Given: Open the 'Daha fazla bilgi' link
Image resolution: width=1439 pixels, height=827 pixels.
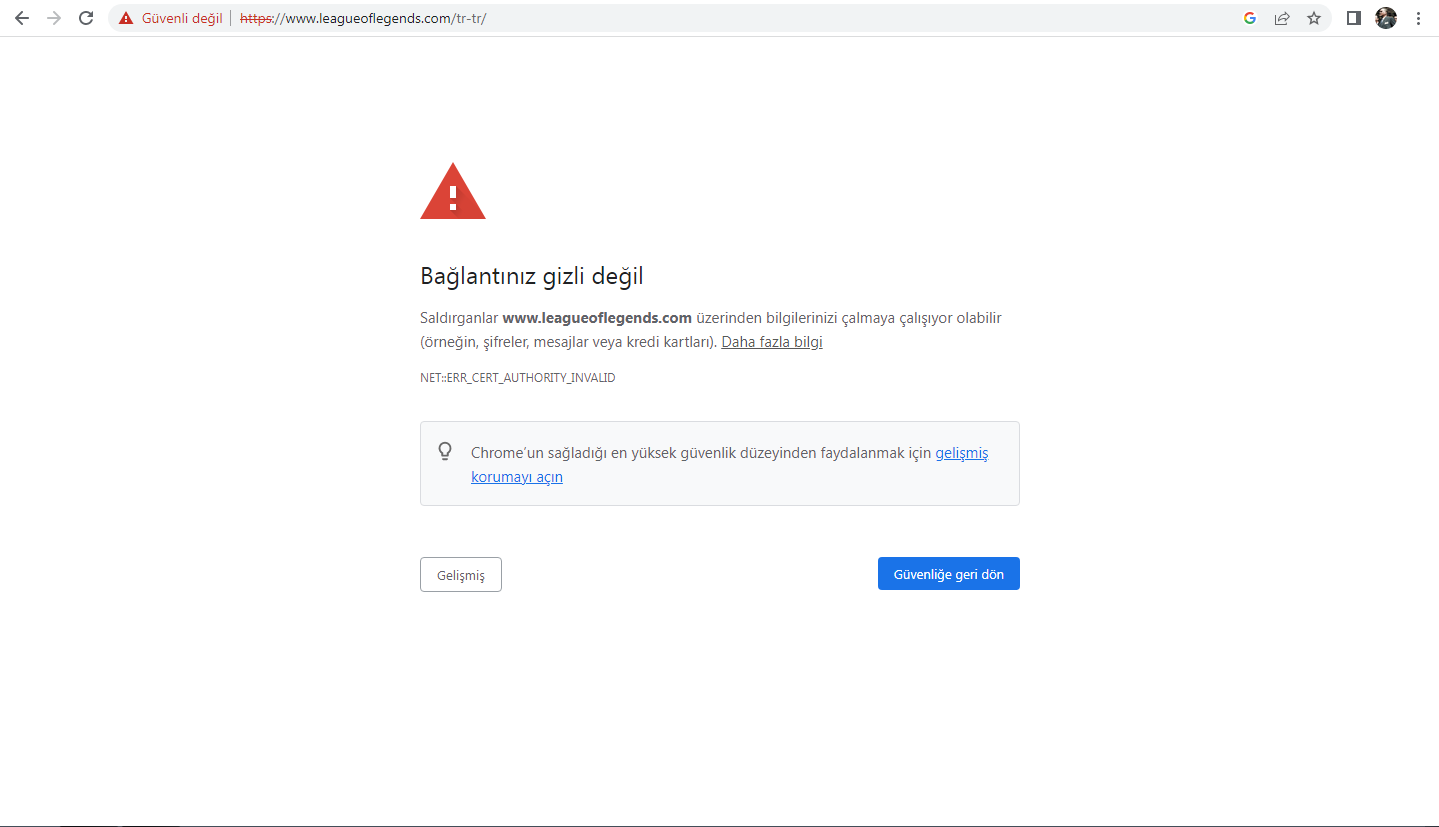Looking at the screenshot, I should click(772, 342).
